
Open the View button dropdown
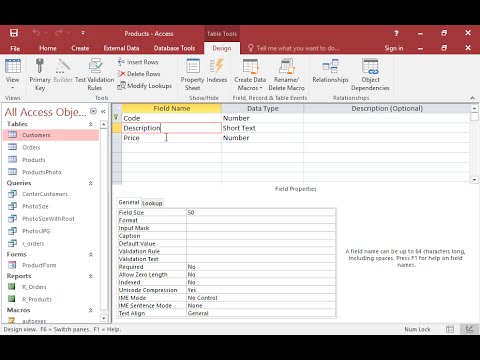[12, 88]
